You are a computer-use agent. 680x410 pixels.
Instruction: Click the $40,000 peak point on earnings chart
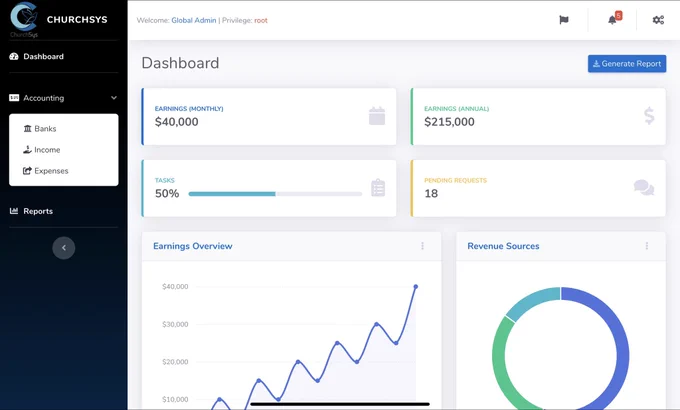(415, 286)
